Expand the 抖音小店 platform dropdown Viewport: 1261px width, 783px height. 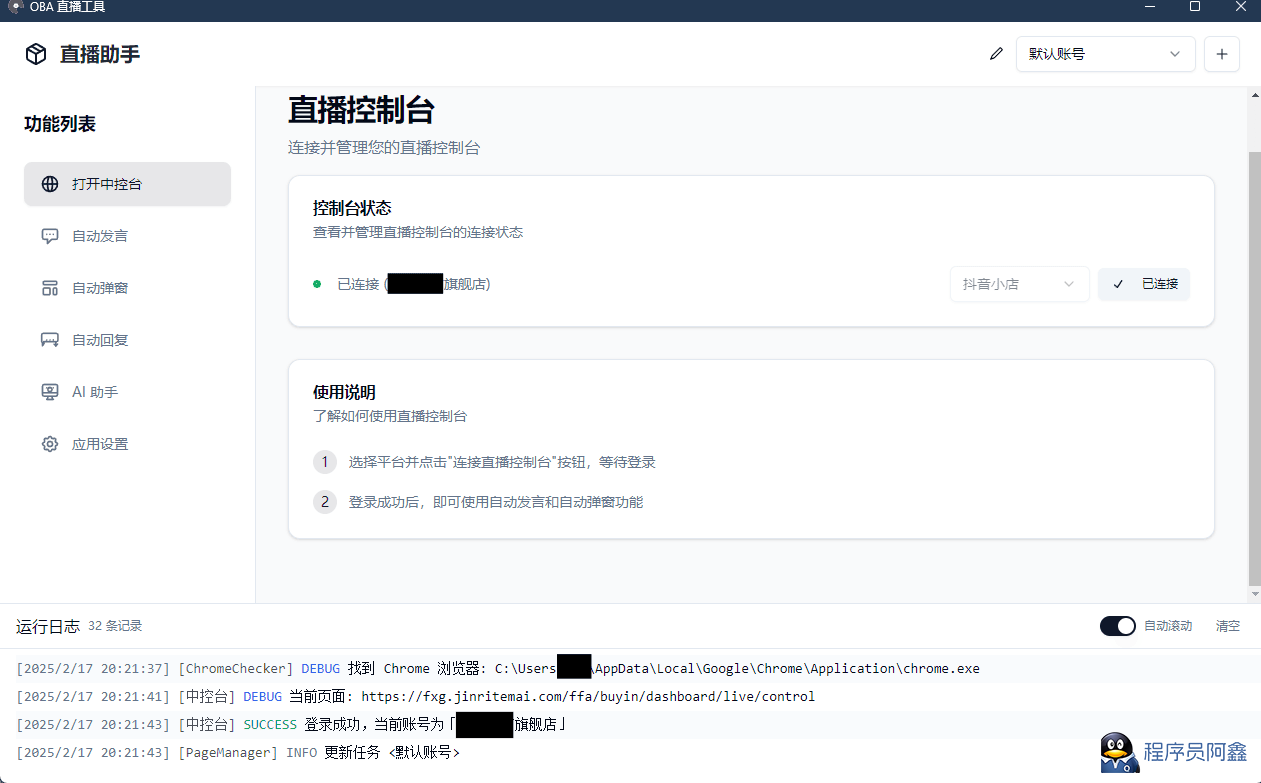1019,284
